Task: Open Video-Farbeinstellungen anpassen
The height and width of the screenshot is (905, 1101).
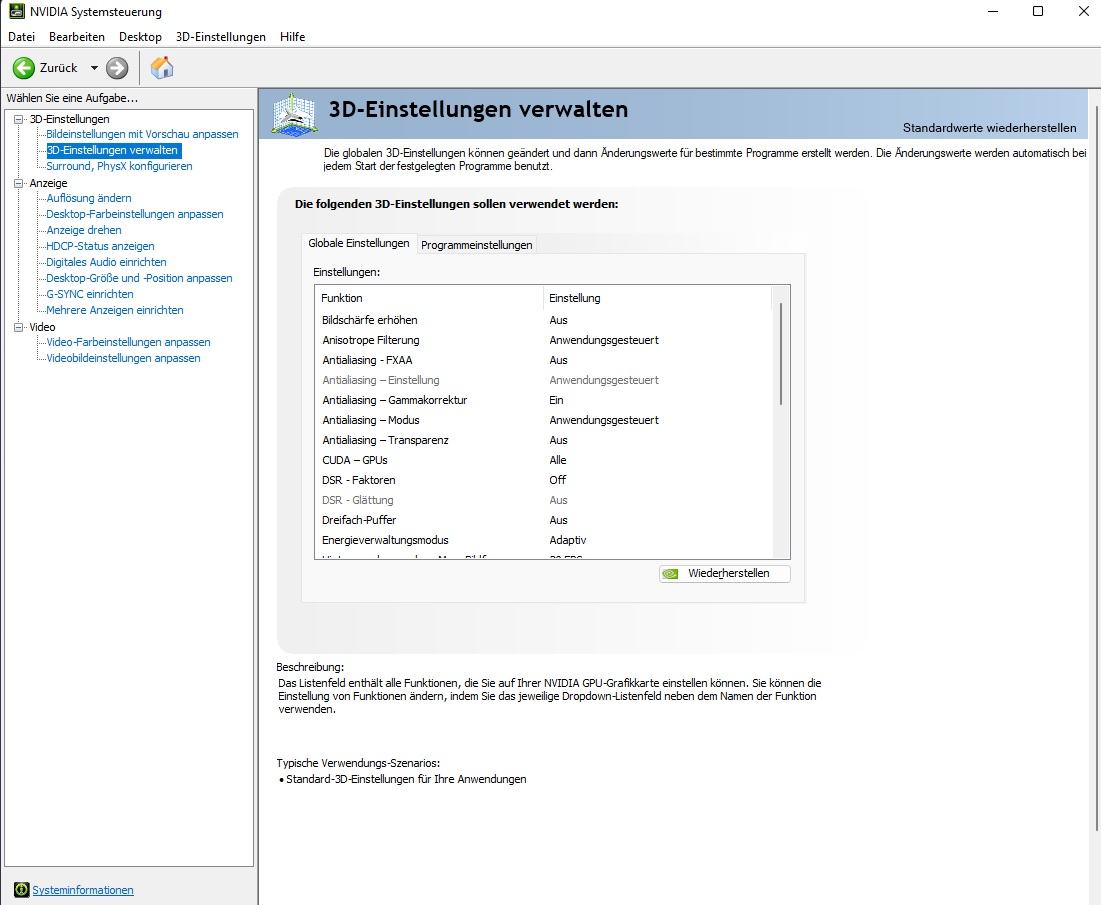Action: pos(128,342)
